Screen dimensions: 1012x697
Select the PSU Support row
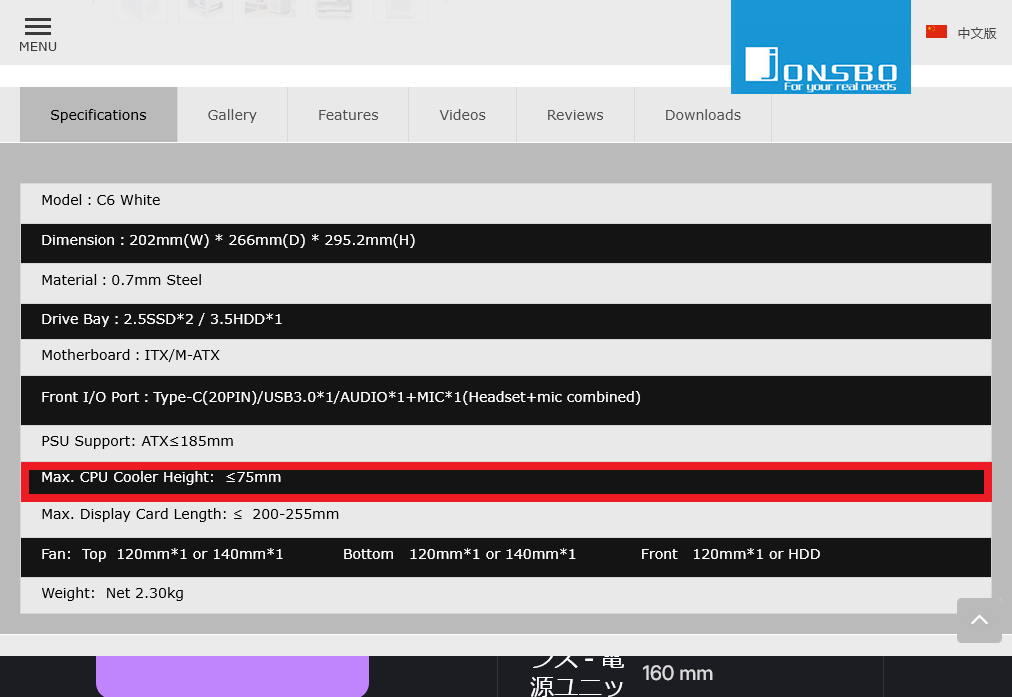coord(505,442)
